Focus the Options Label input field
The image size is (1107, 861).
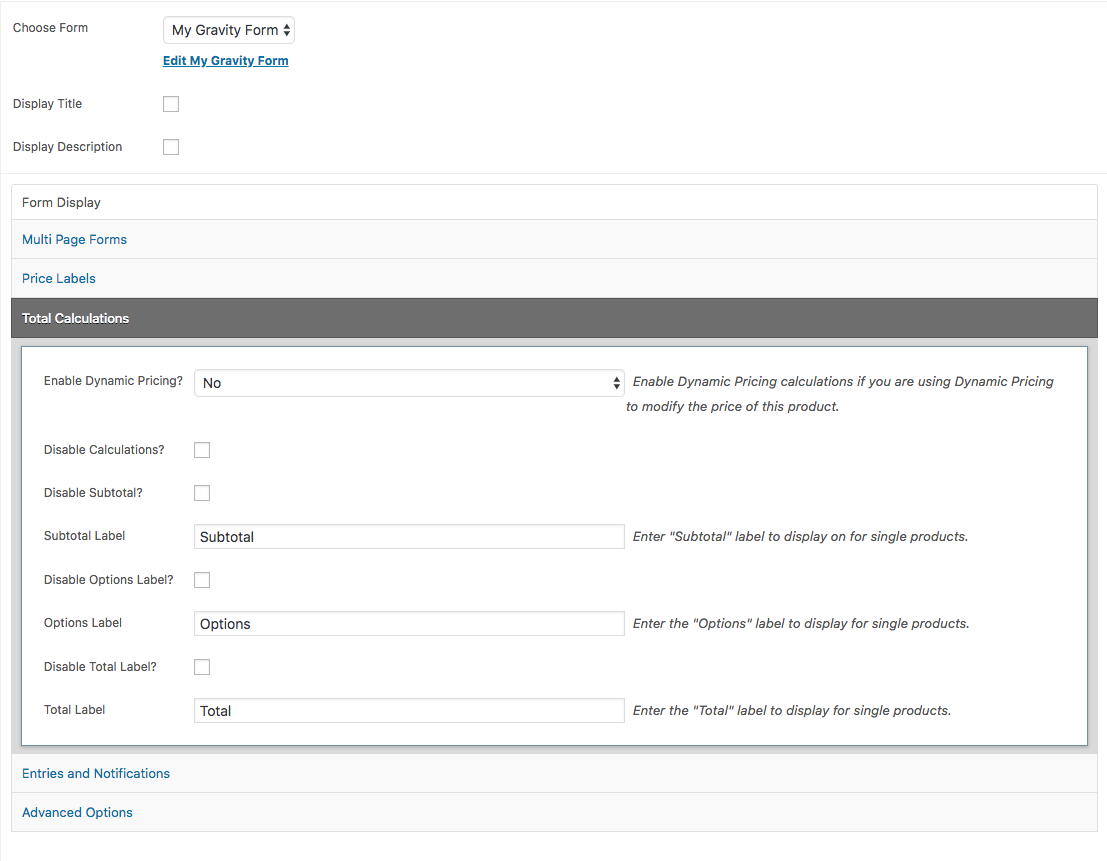[x=409, y=624]
